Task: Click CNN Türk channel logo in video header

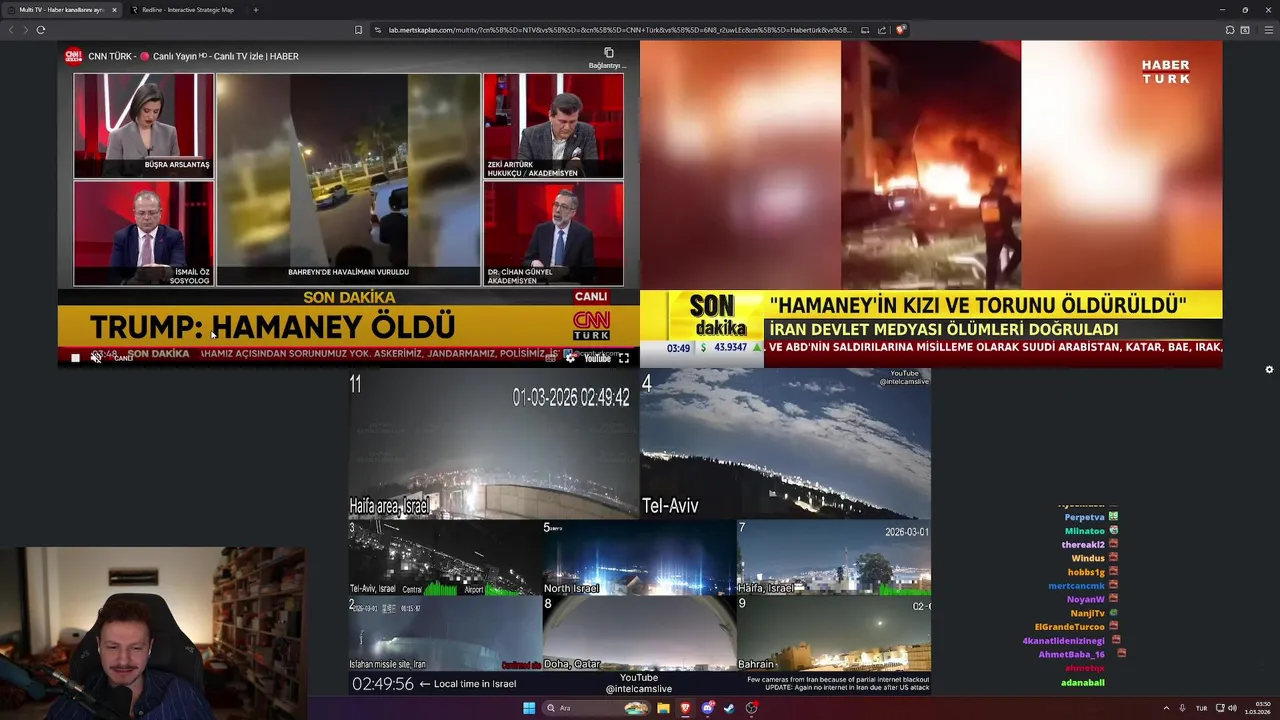Action: (73, 56)
